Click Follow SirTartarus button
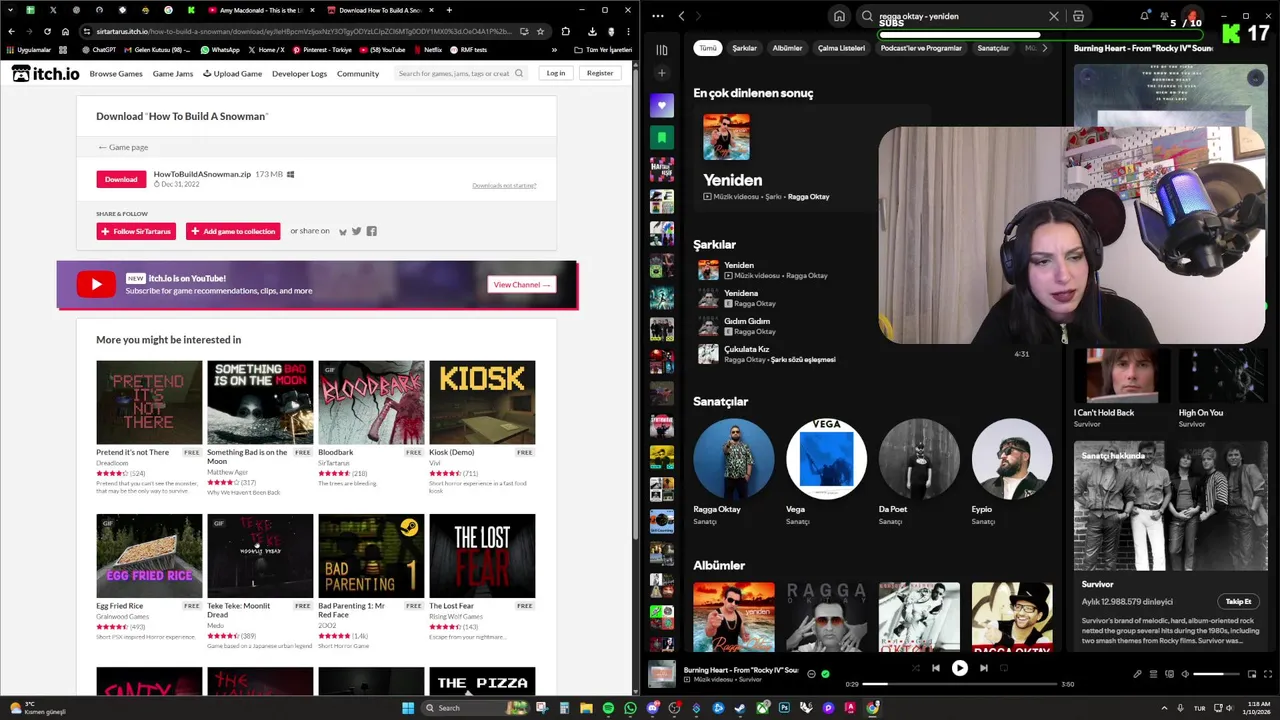Image resolution: width=1280 pixels, height=720 pixels. click(x=136, y=231)
